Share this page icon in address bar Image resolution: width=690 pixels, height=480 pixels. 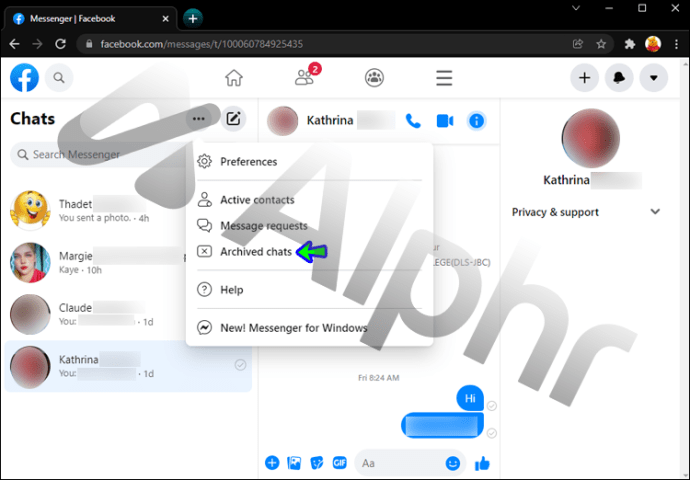[x=577, y=44]
